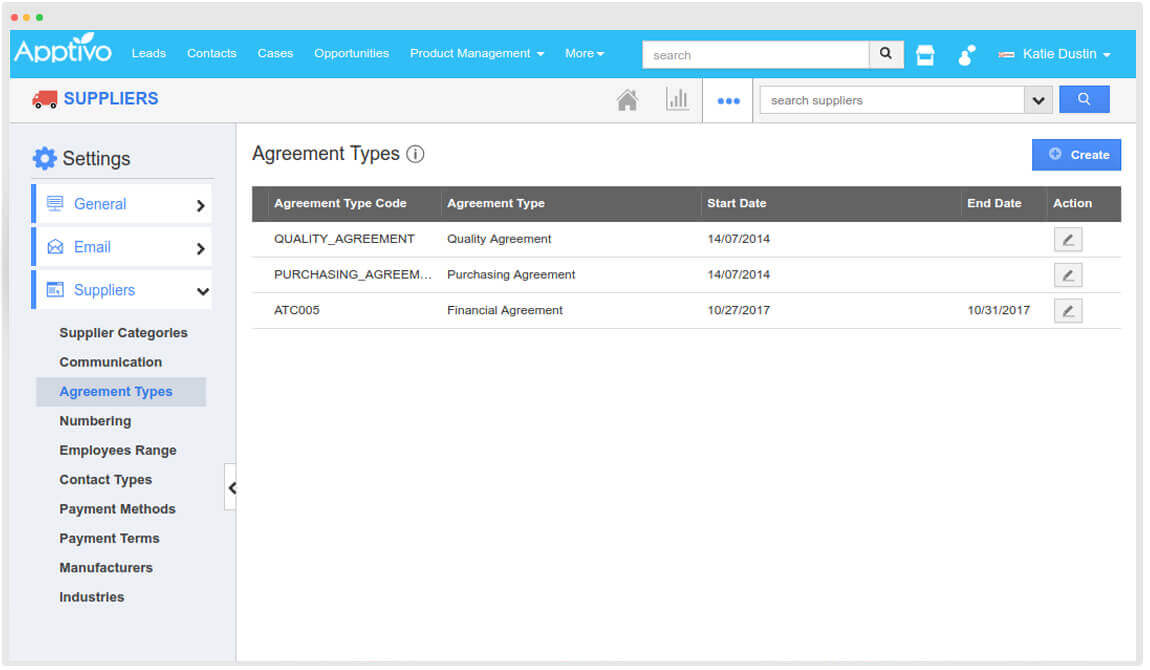Image resolution: width=1150 pixels, height=670 pixels.
Task: Click the home icon in the toolbar
Action: click(627, 99)
